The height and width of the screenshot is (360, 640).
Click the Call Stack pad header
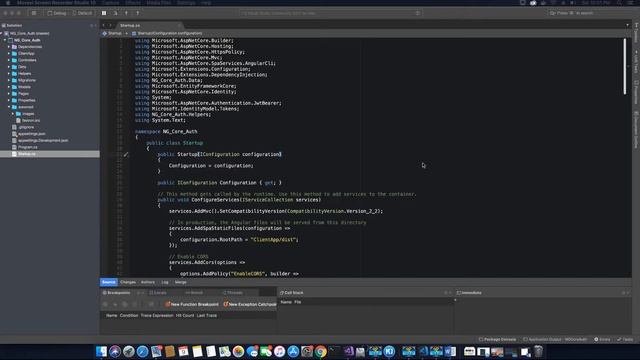click(x=291, y=293)
